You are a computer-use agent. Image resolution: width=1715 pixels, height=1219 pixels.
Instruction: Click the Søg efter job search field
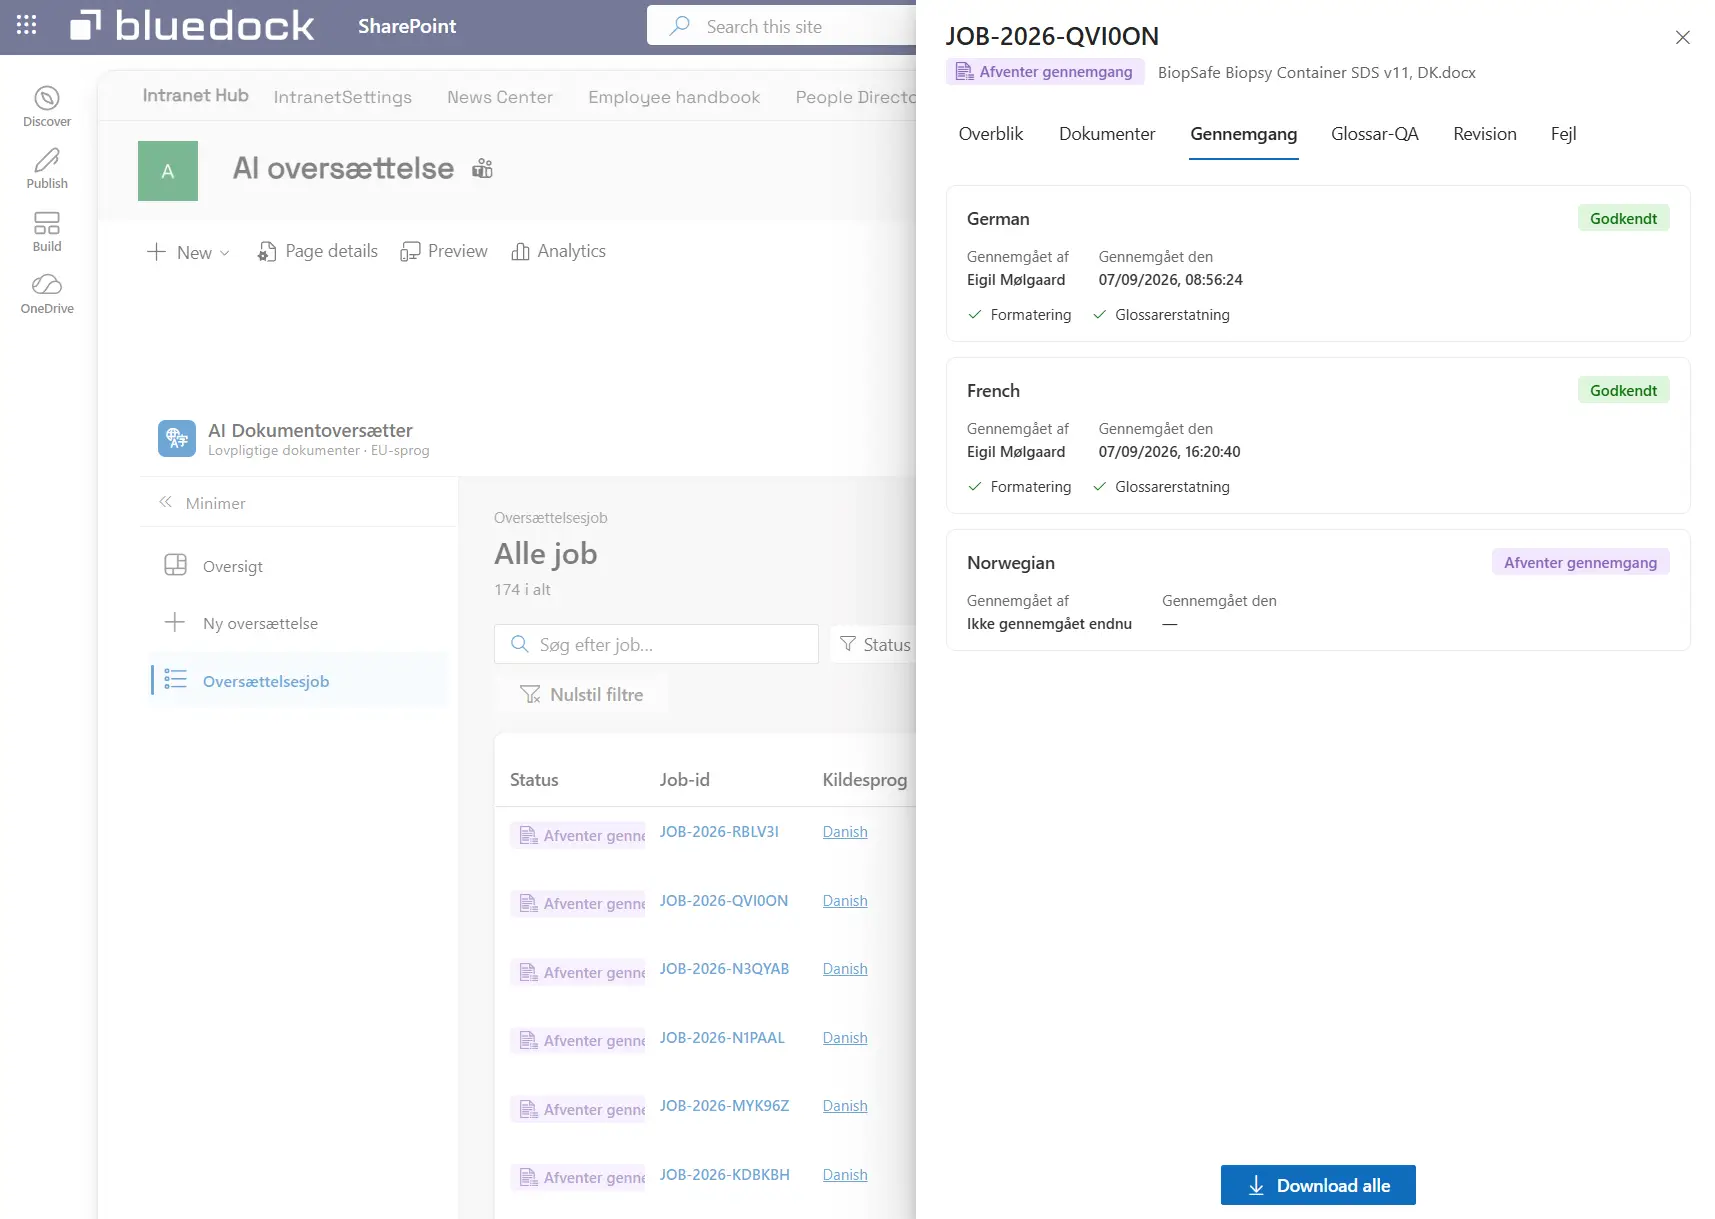(x=656, y=645)
